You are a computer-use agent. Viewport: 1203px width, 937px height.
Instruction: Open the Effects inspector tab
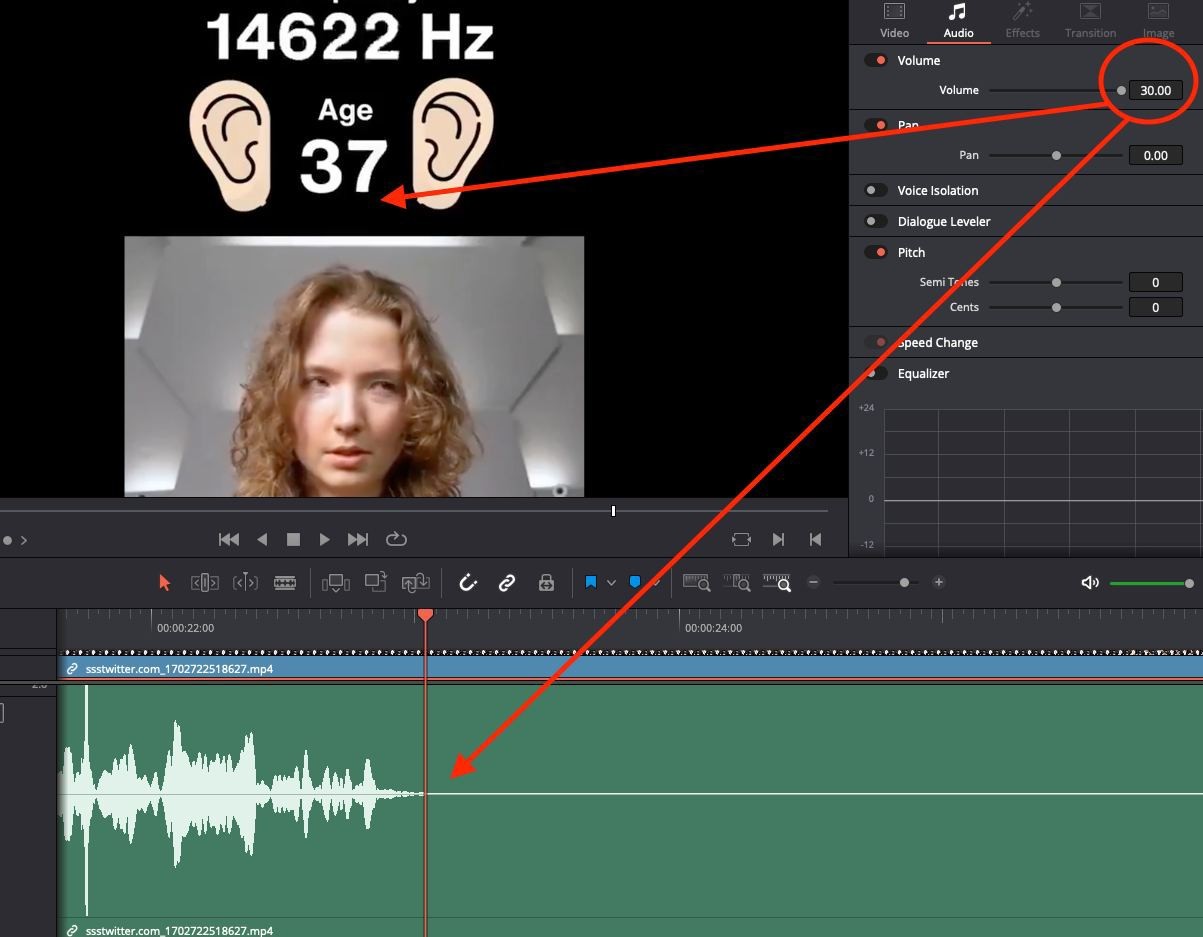pyautogui.click(x=1022, y=21)
